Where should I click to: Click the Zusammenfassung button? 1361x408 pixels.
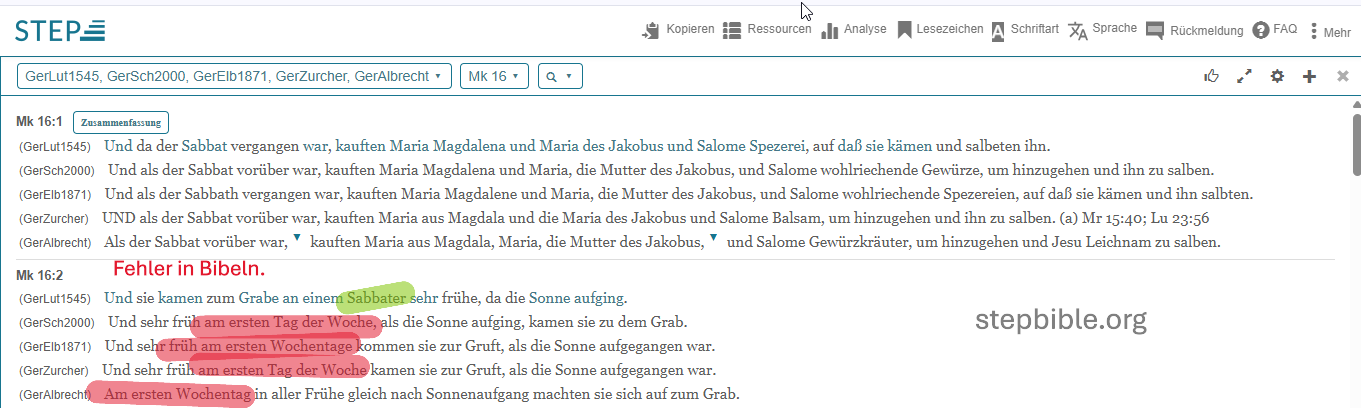tap(121, 122)
